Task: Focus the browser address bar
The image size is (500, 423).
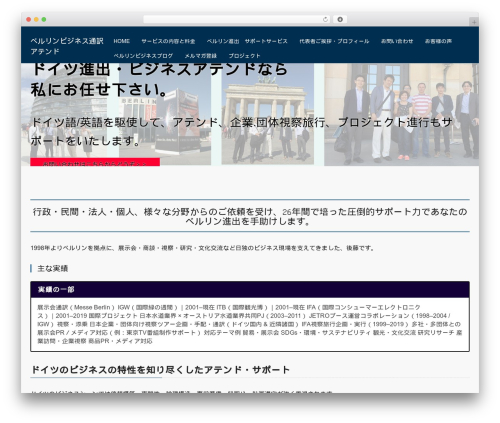Action: tap(233, 19)
